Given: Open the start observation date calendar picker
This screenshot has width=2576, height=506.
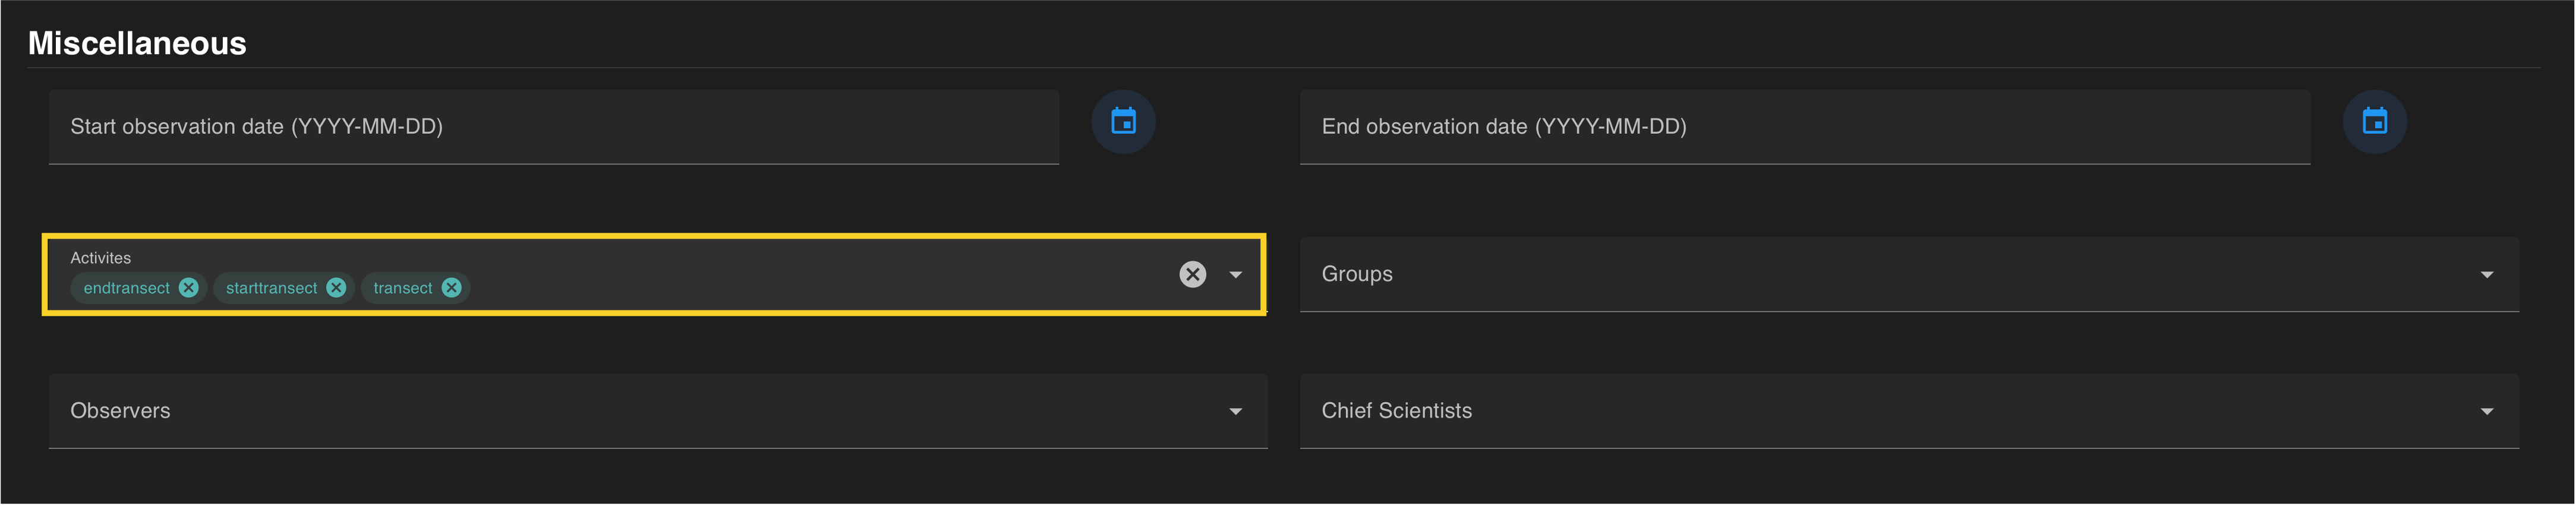Looking at the screenshot, I should point(1123,122).
